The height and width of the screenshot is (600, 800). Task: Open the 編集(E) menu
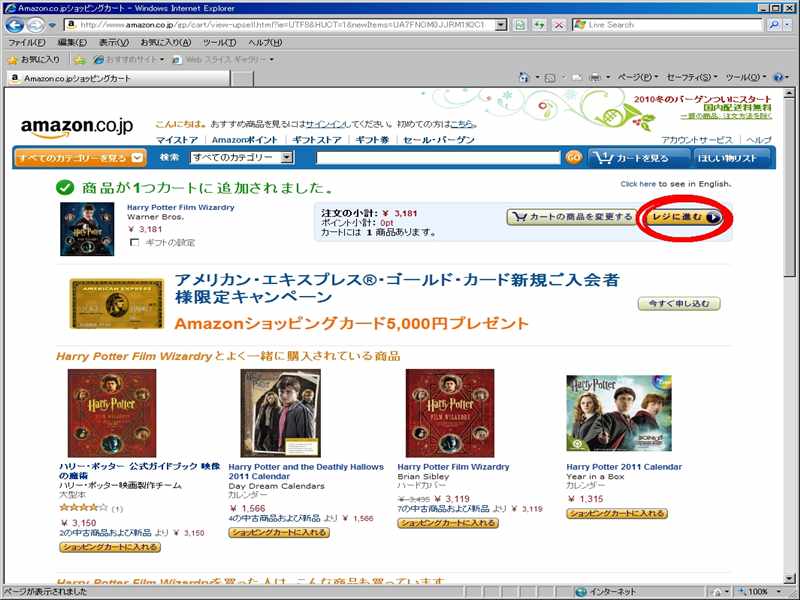72,43
